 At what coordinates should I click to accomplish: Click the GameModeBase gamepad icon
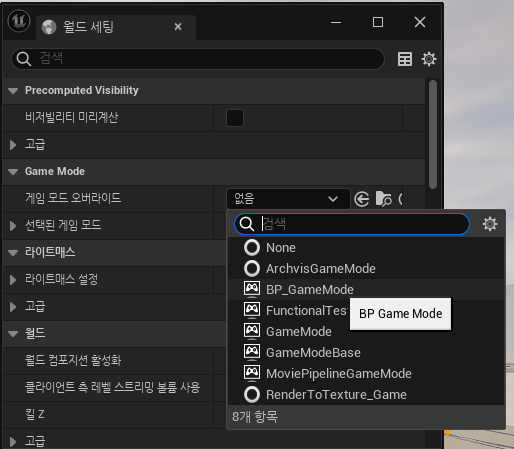point(252,352)
